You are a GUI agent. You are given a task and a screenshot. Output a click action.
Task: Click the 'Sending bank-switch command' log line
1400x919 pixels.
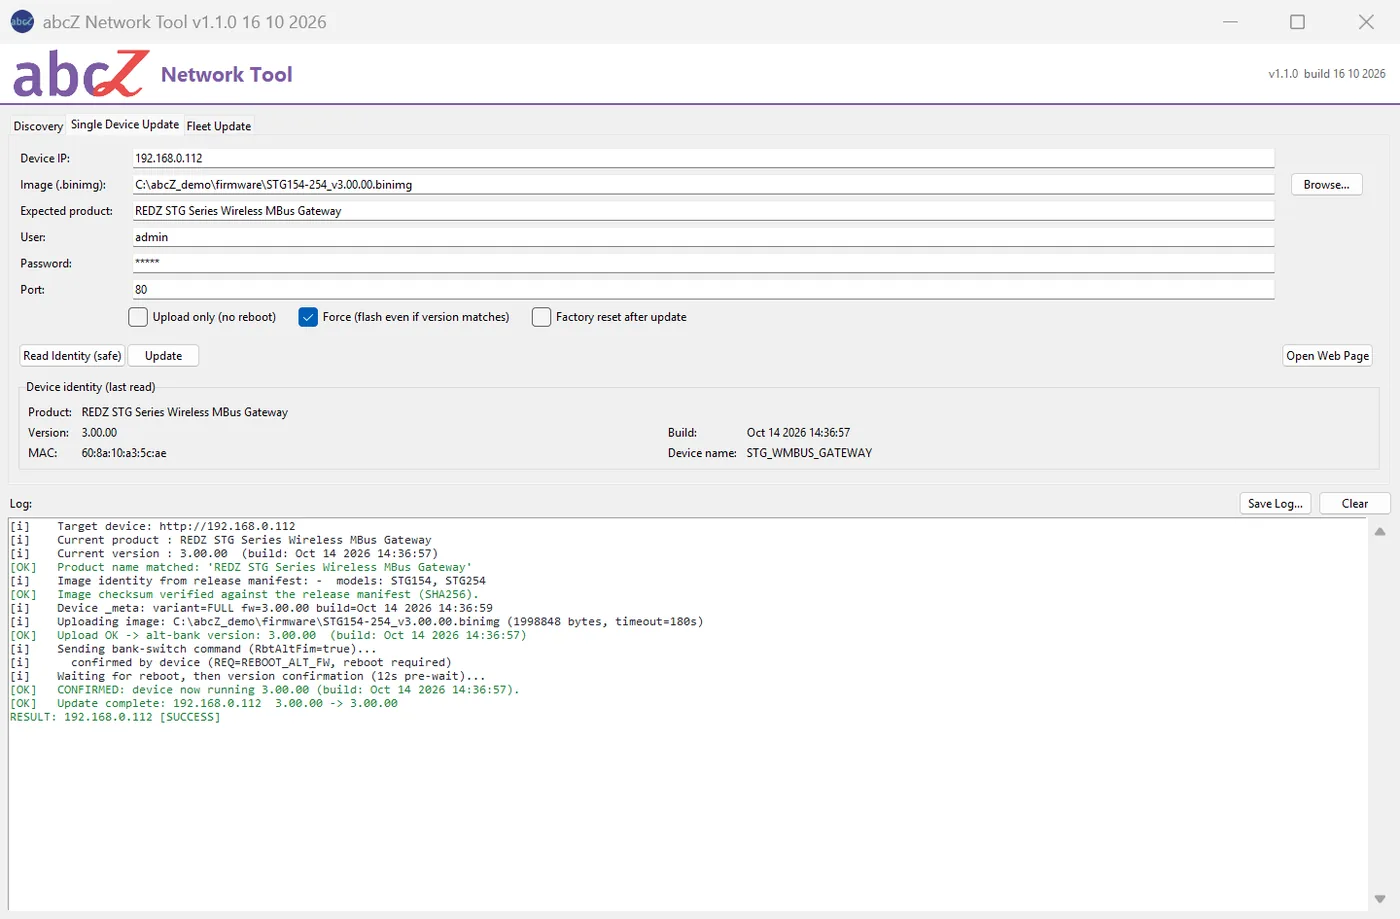[x=194, y=649]
